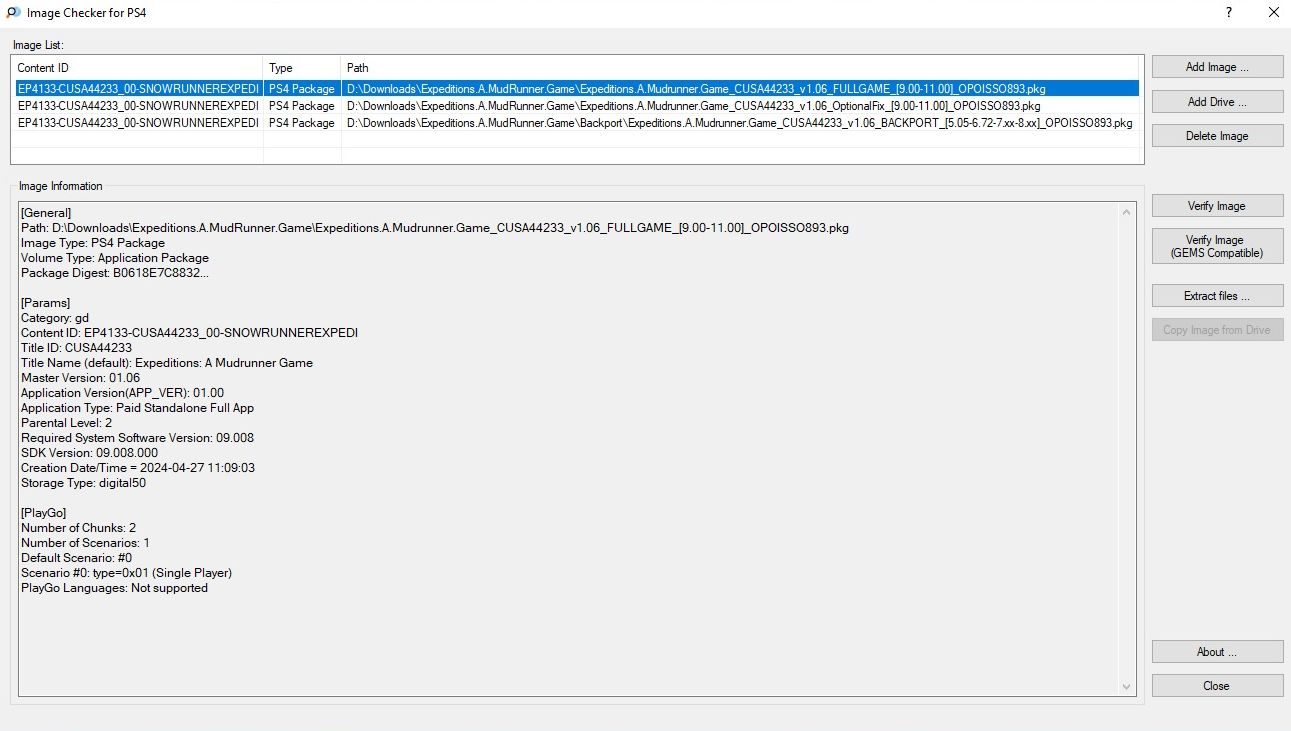This screenshot has width=1291, height=731.
Task: Click the Application Type line
Action: click(138, 408)
